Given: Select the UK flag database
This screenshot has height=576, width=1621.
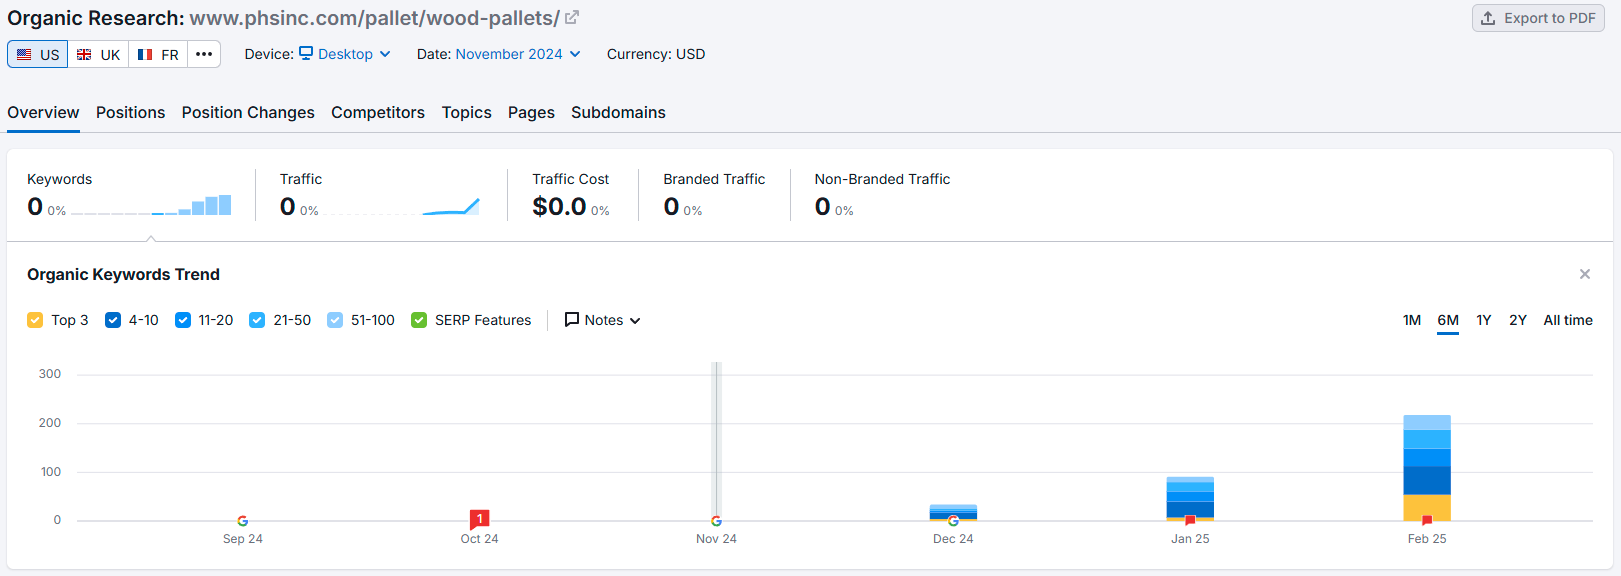Looking at the screenshot, I should (x=98, y=54).
